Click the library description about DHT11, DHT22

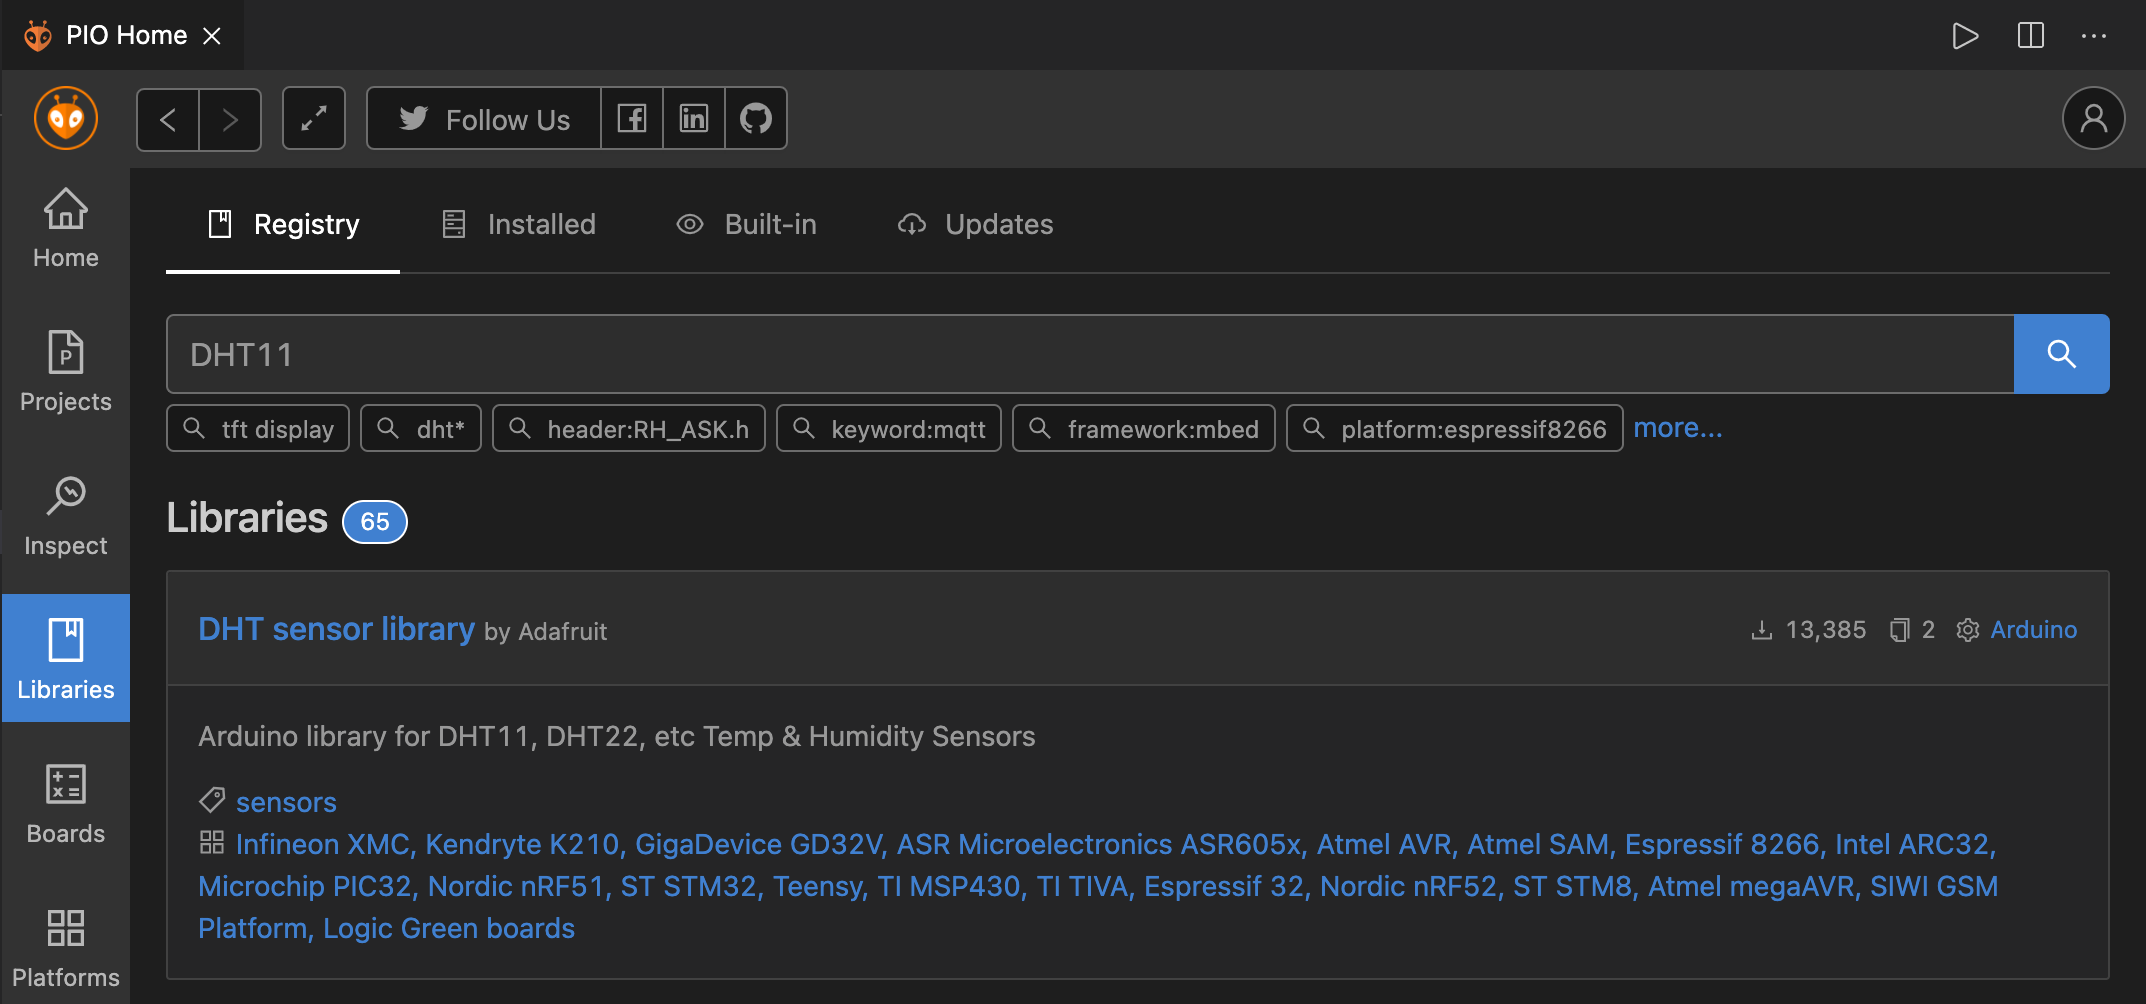(x=617, y=736)
